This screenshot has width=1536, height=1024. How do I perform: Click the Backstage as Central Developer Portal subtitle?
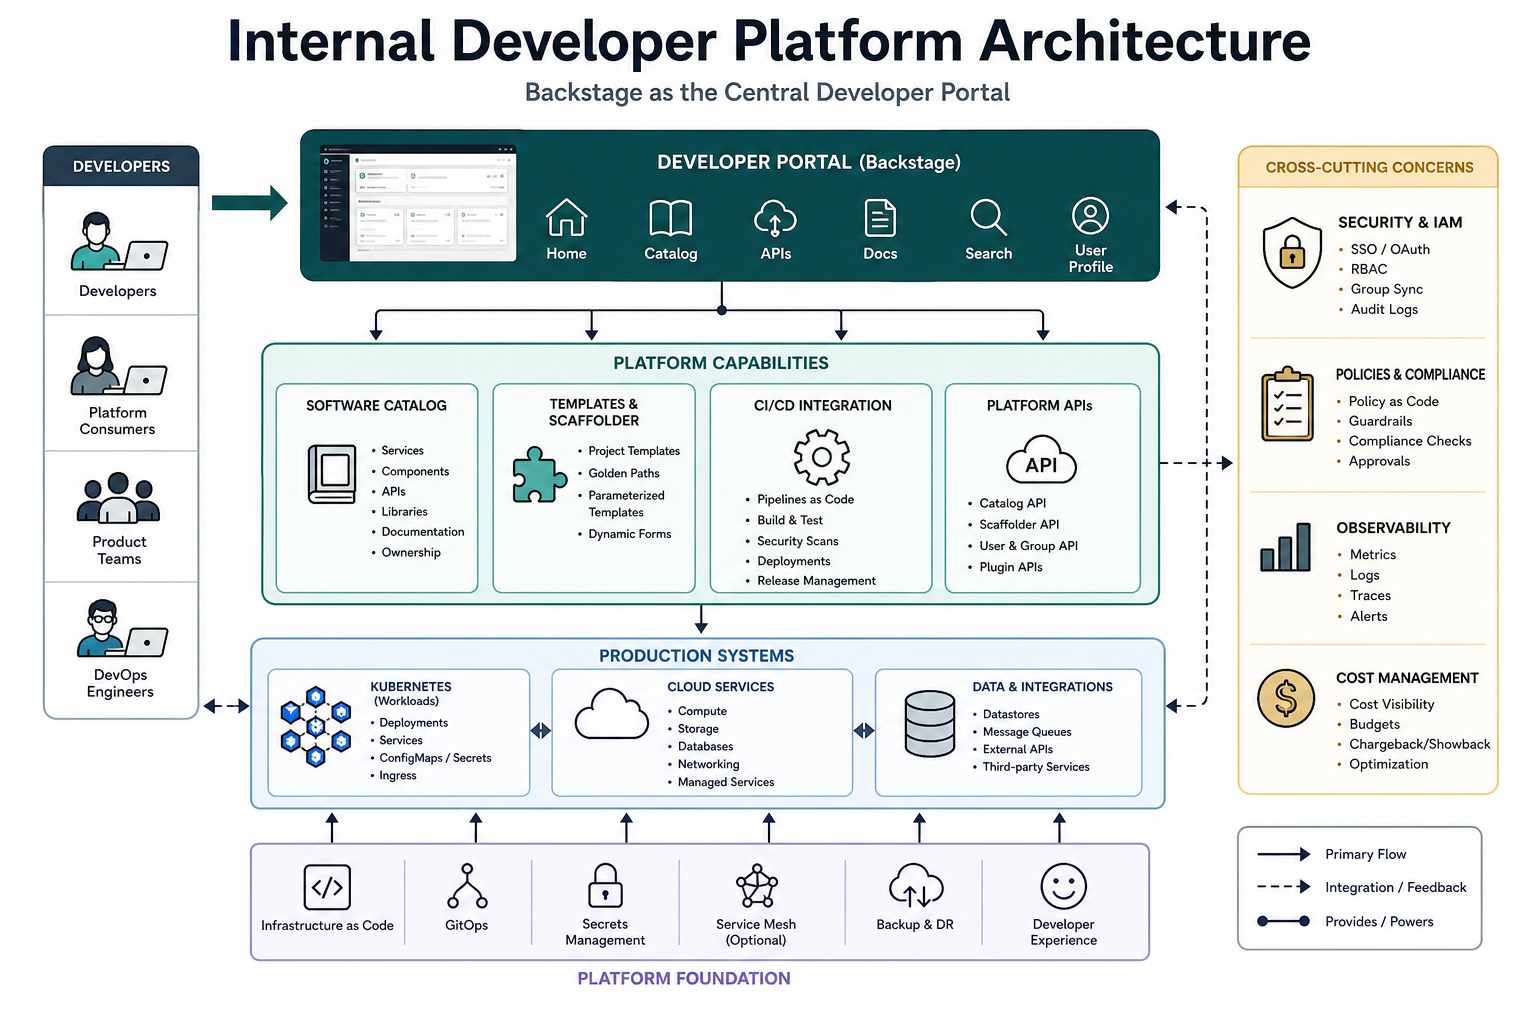(767, 93)
